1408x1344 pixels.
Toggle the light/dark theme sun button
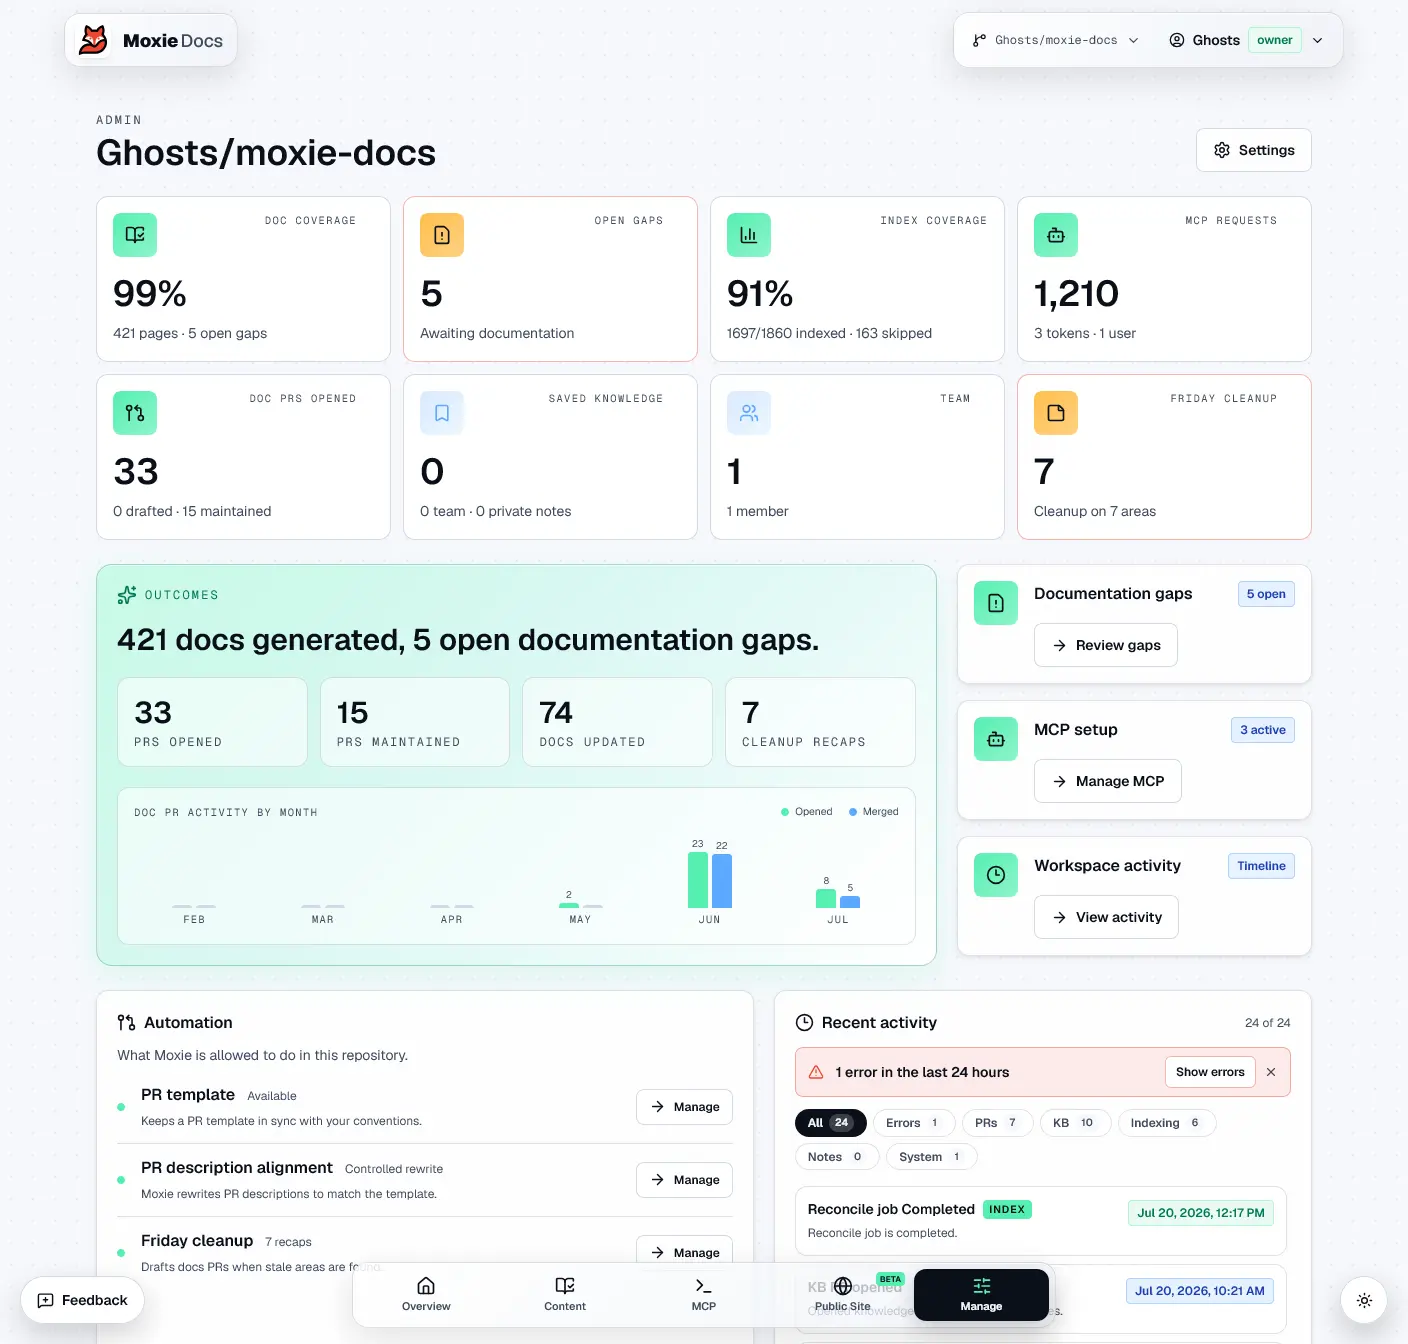click(1364, 1300)
